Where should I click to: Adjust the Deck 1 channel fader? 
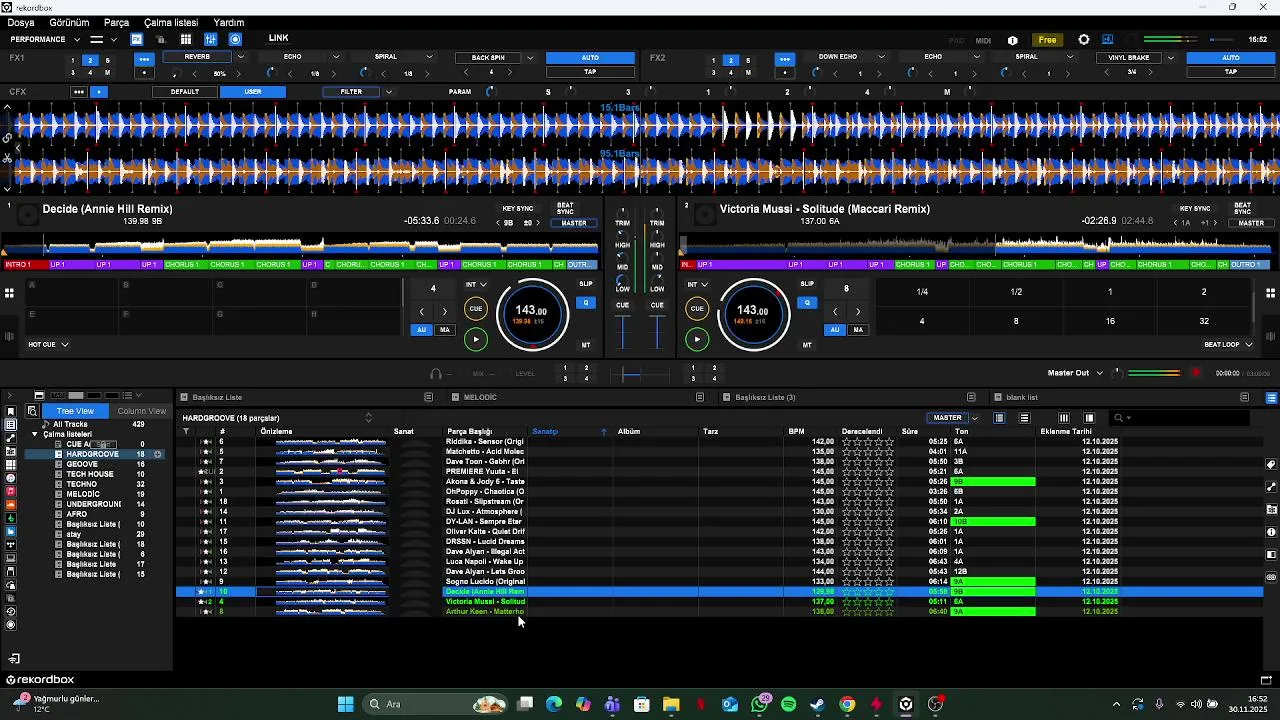(x=623, y=333)
